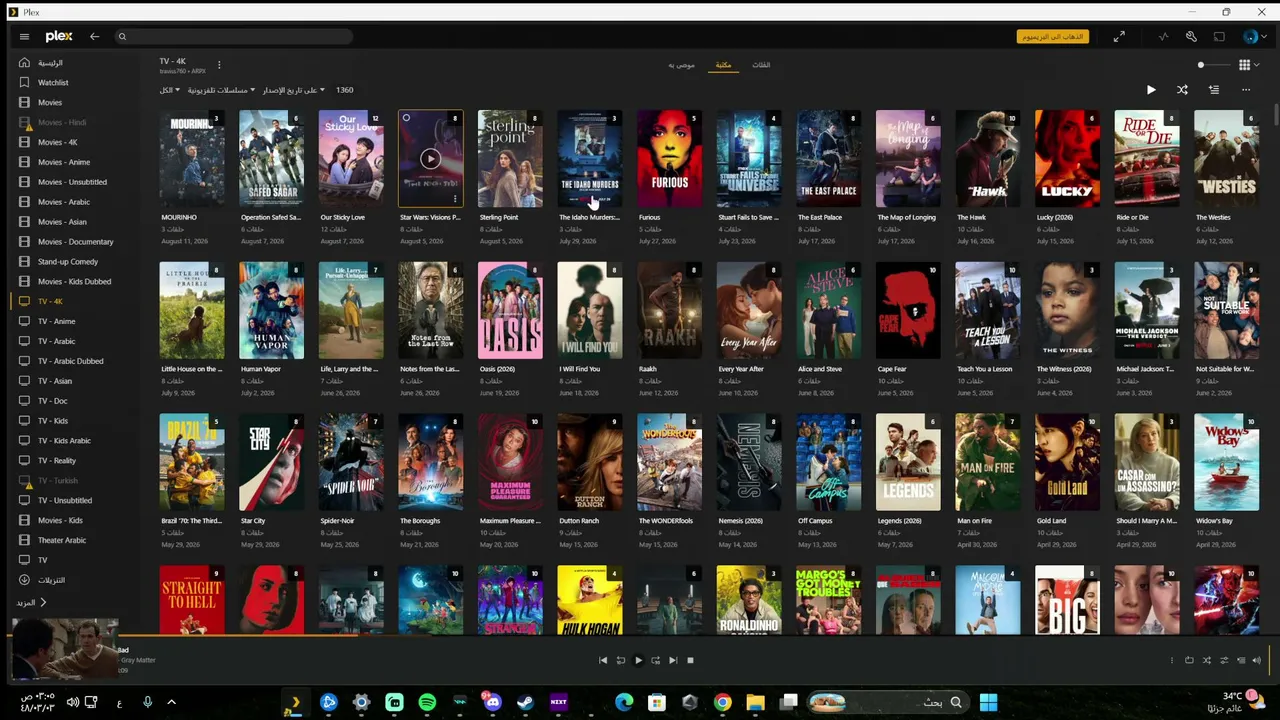
Task: Switch to the 'موصى به' recommended tab
Action: pos(682,65)
